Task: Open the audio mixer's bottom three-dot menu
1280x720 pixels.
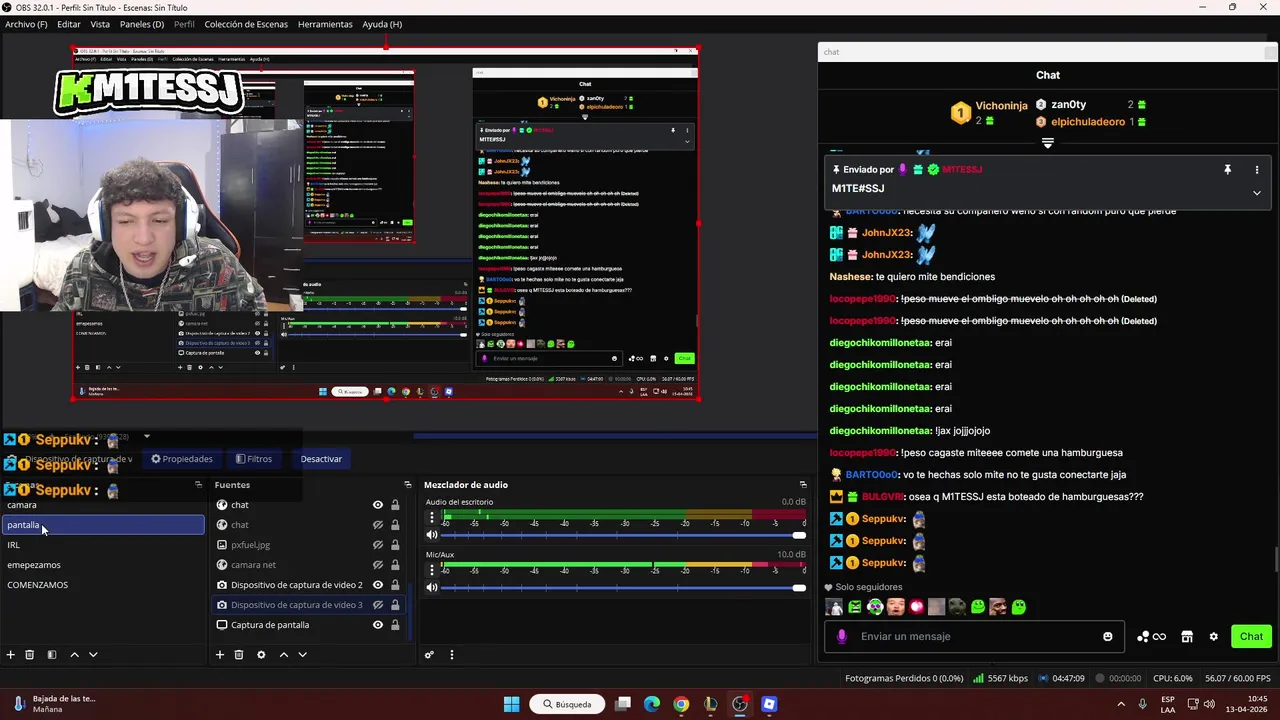Action: [451, 655]
